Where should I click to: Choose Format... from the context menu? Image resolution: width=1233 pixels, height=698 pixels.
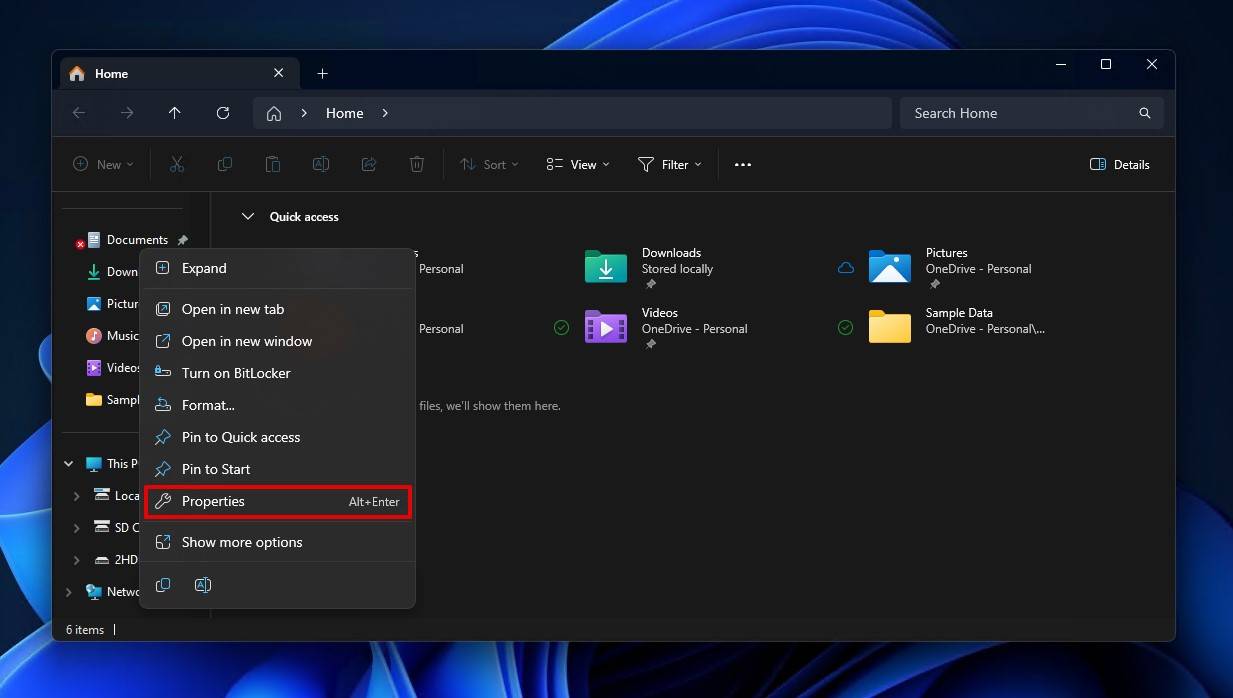click(208, 405)
